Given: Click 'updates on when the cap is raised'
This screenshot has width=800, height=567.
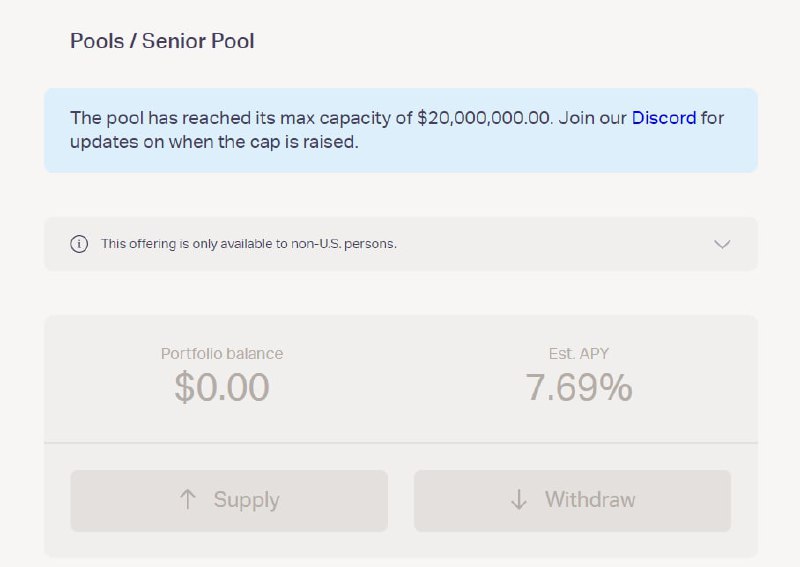Looking at the screenshot, I should [x=214, y=142].
